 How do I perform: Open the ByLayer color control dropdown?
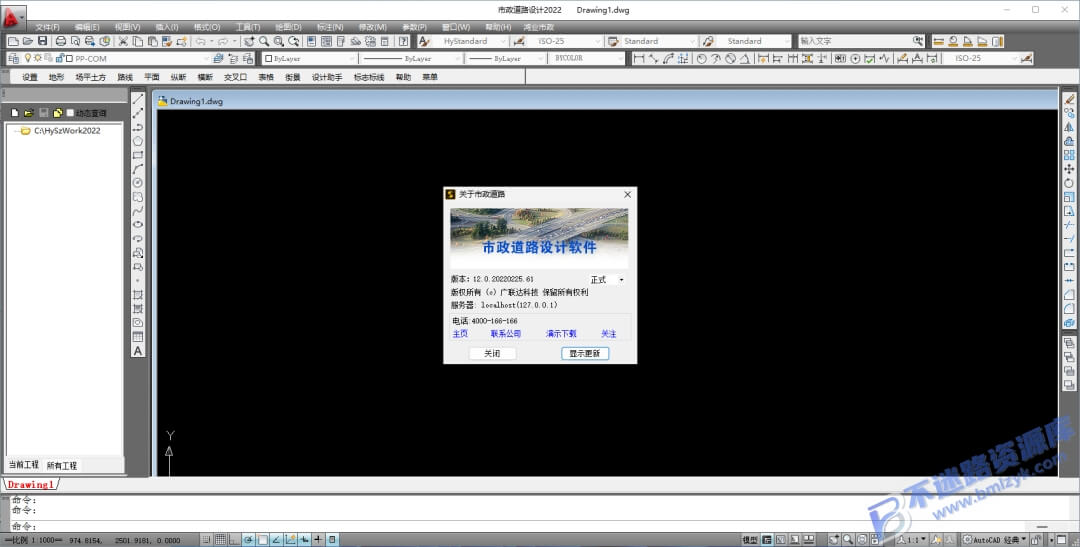[310, 59]
